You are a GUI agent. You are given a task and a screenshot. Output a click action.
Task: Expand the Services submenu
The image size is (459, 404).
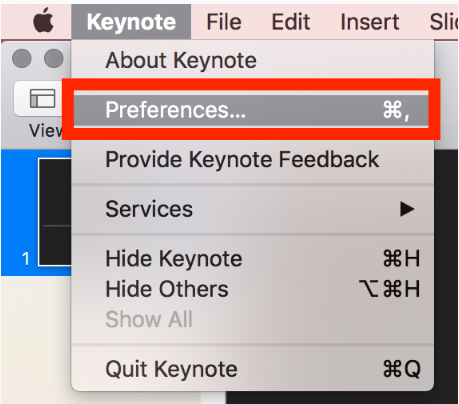tap(252, 209)
